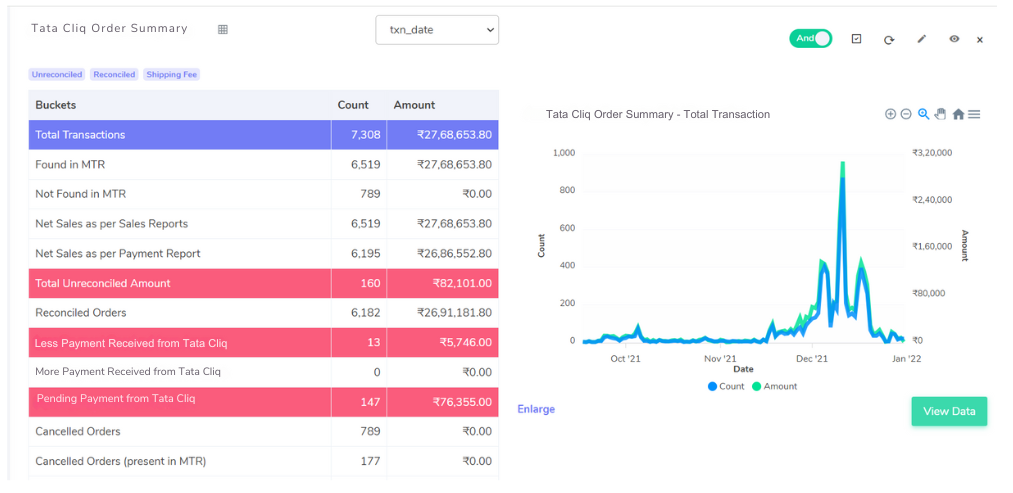
Task: Click Pending Payment from Tata Cliq row
Action: pyautogui.click(x=264, y=402)
